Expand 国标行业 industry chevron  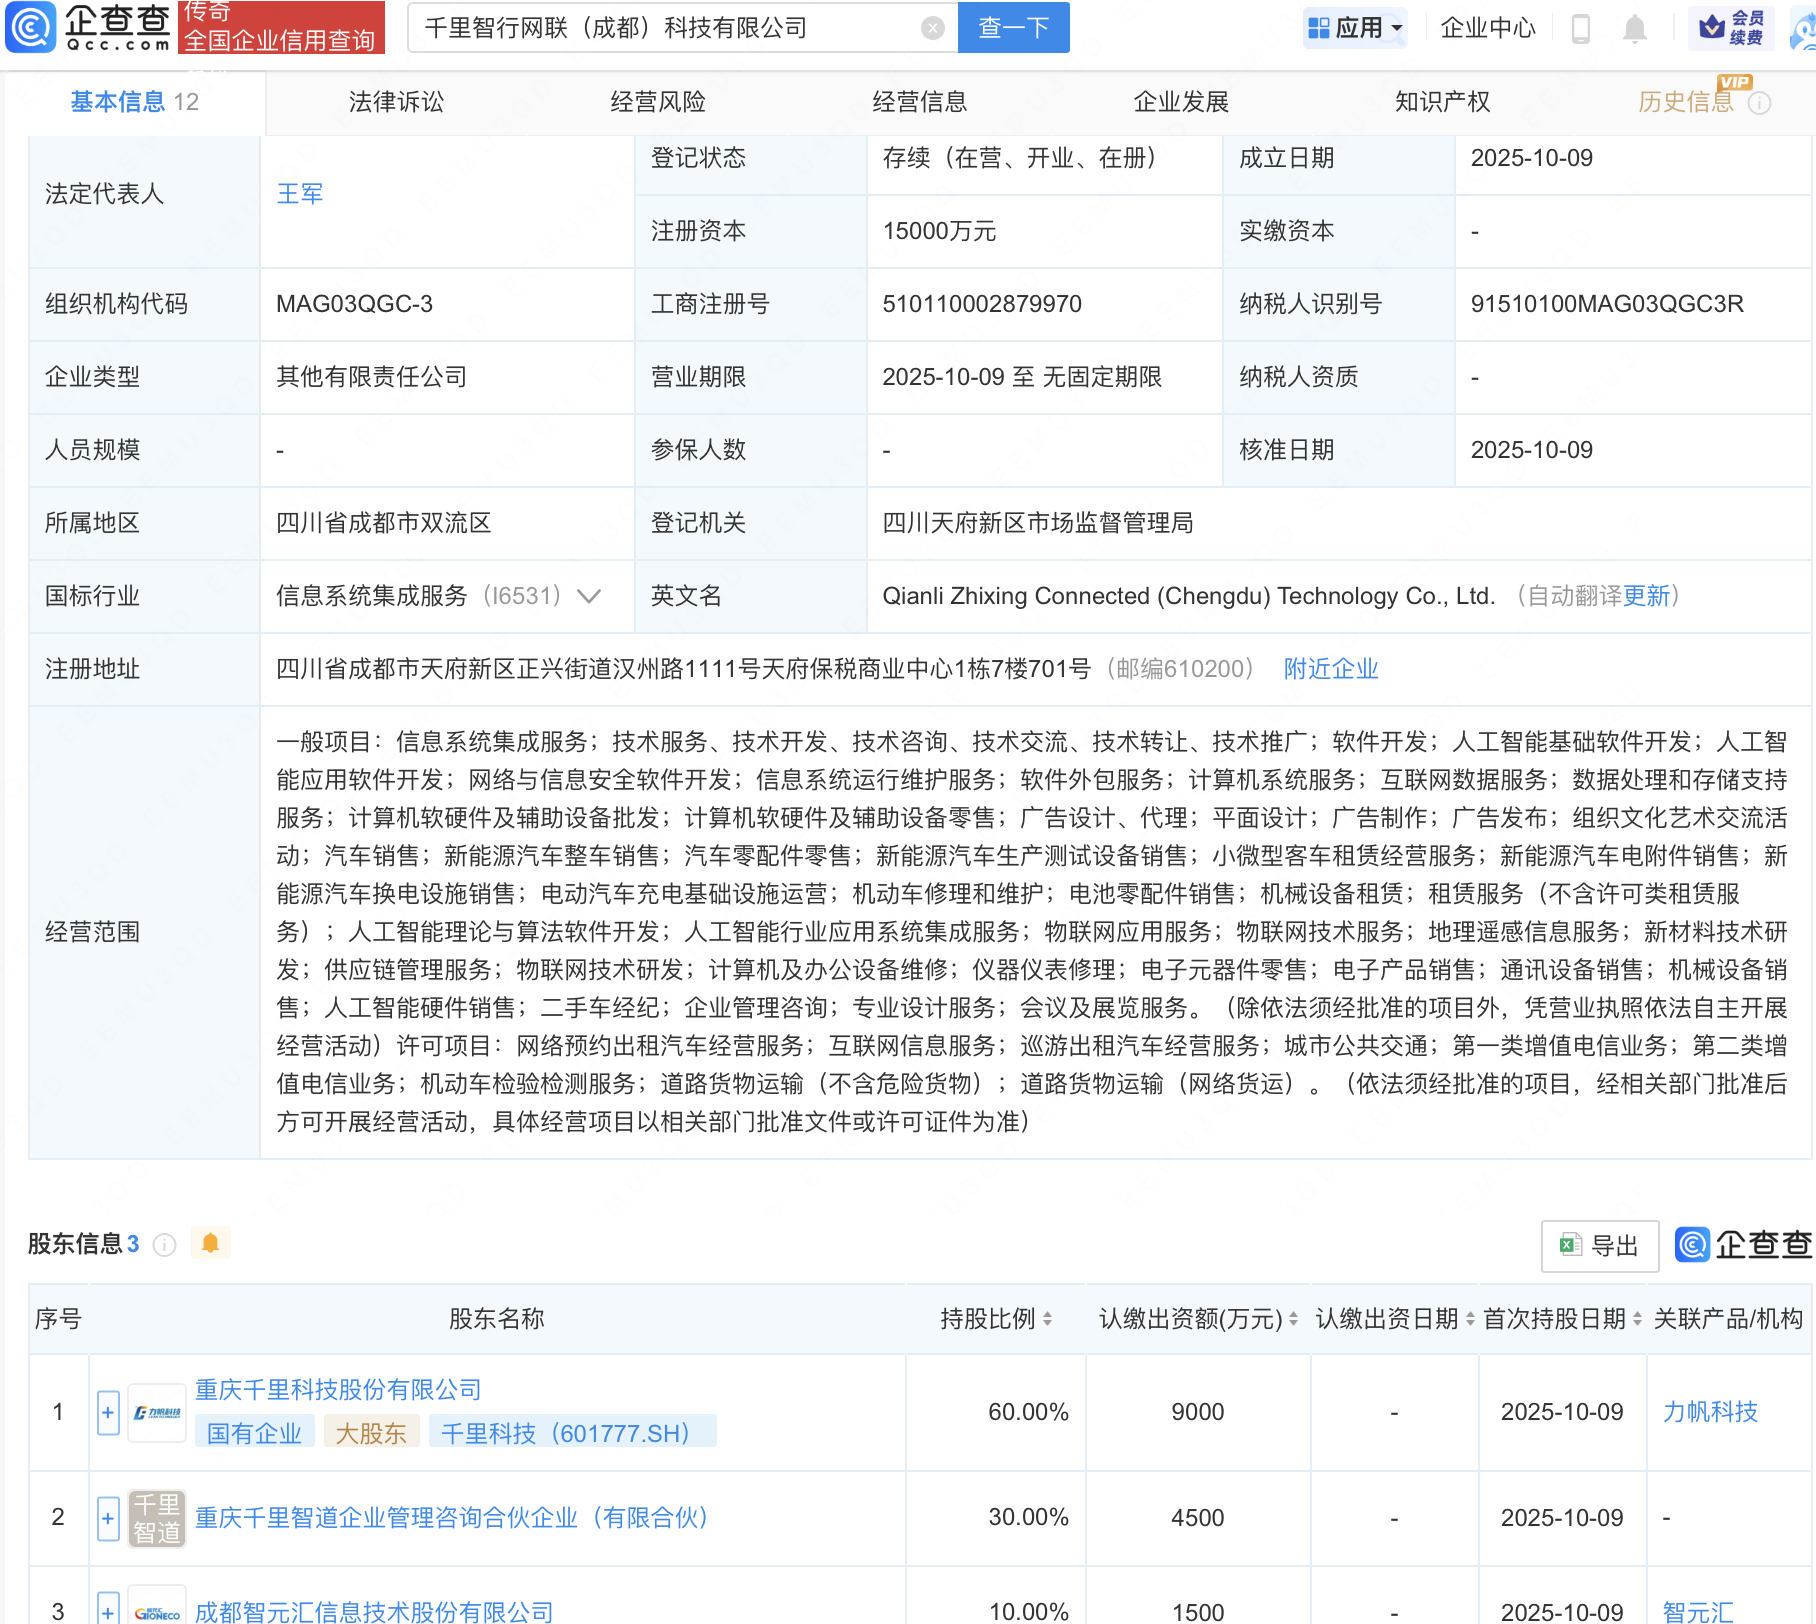click(x=589, y=596)
